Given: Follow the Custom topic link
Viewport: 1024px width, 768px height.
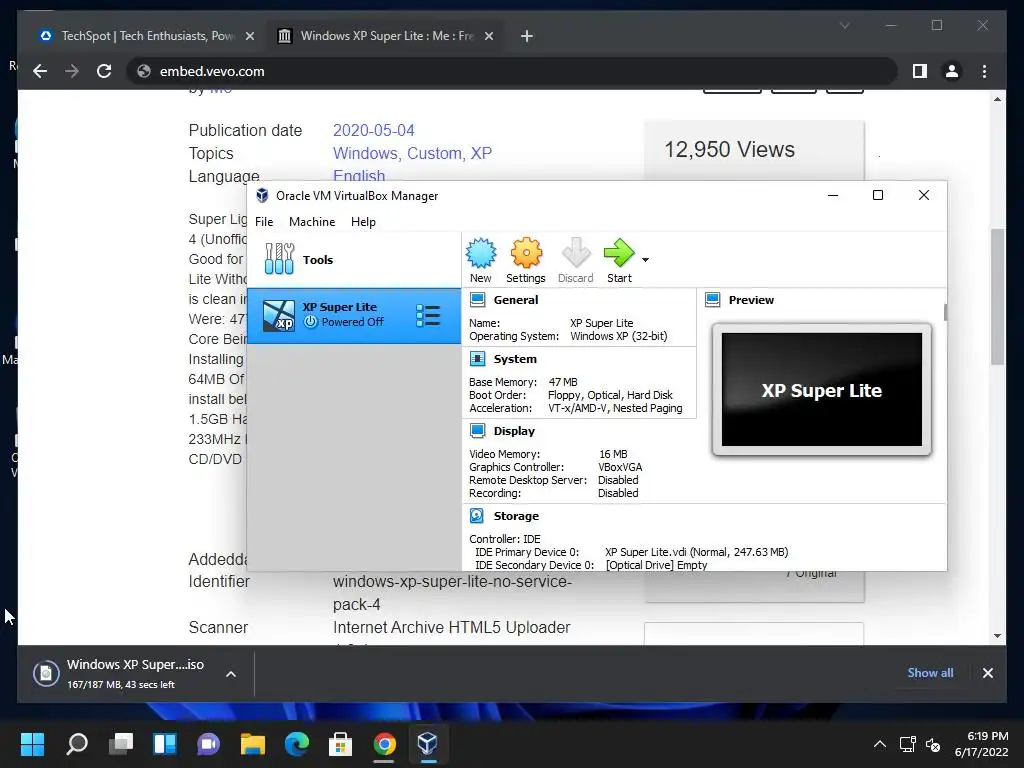Looking at the screenshot, I should point(434,153).
